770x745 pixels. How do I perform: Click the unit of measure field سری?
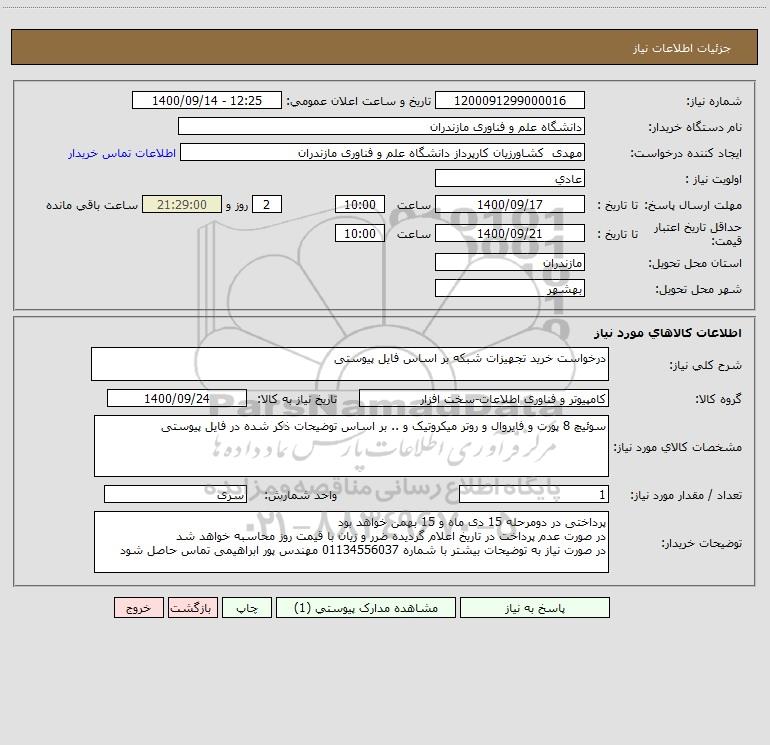point(175,494)
